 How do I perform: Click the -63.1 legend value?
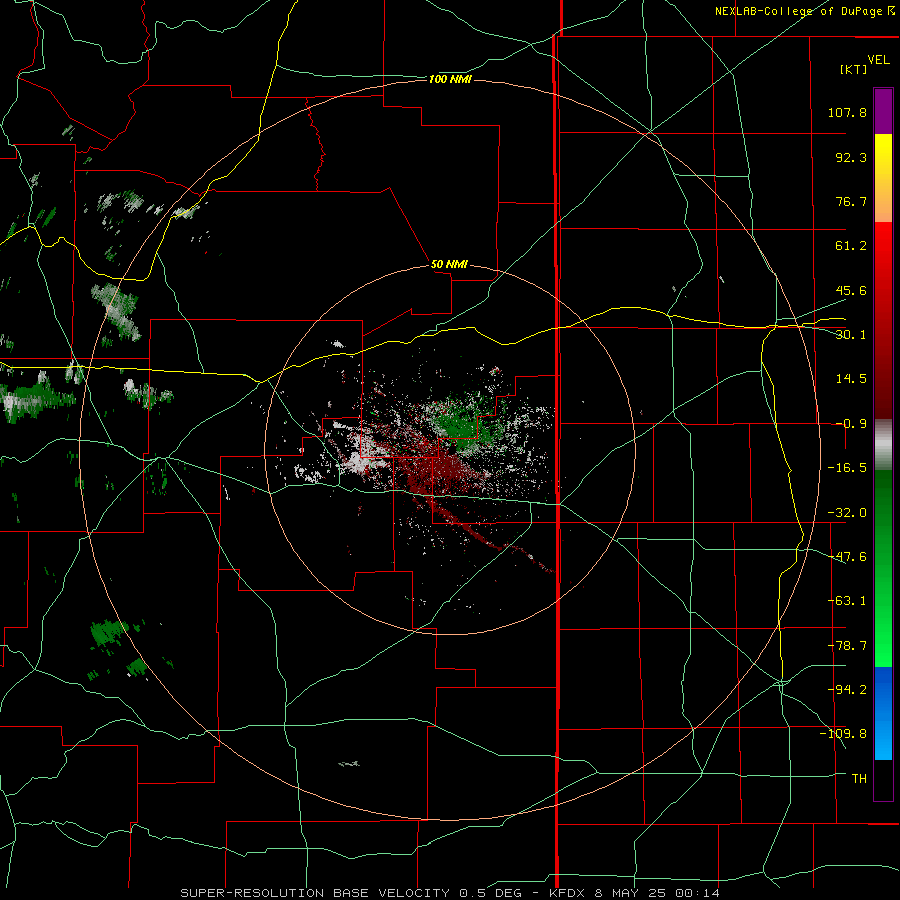[847, 601]
